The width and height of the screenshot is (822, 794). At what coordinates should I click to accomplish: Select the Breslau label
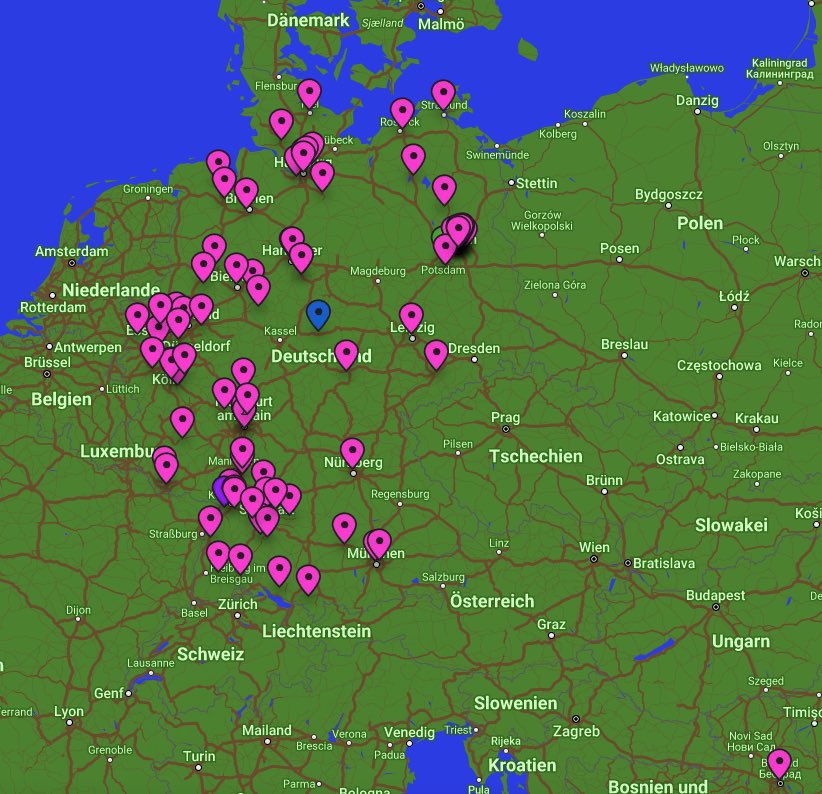(x=624, y=344)
